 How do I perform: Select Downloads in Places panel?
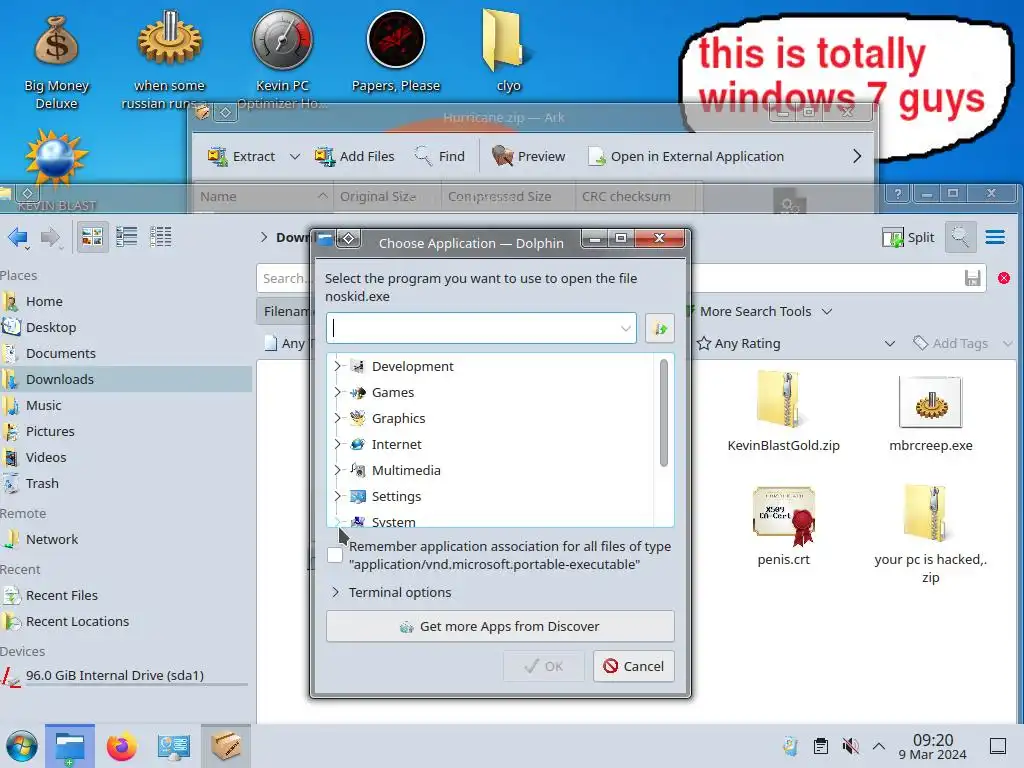(126, 379)
